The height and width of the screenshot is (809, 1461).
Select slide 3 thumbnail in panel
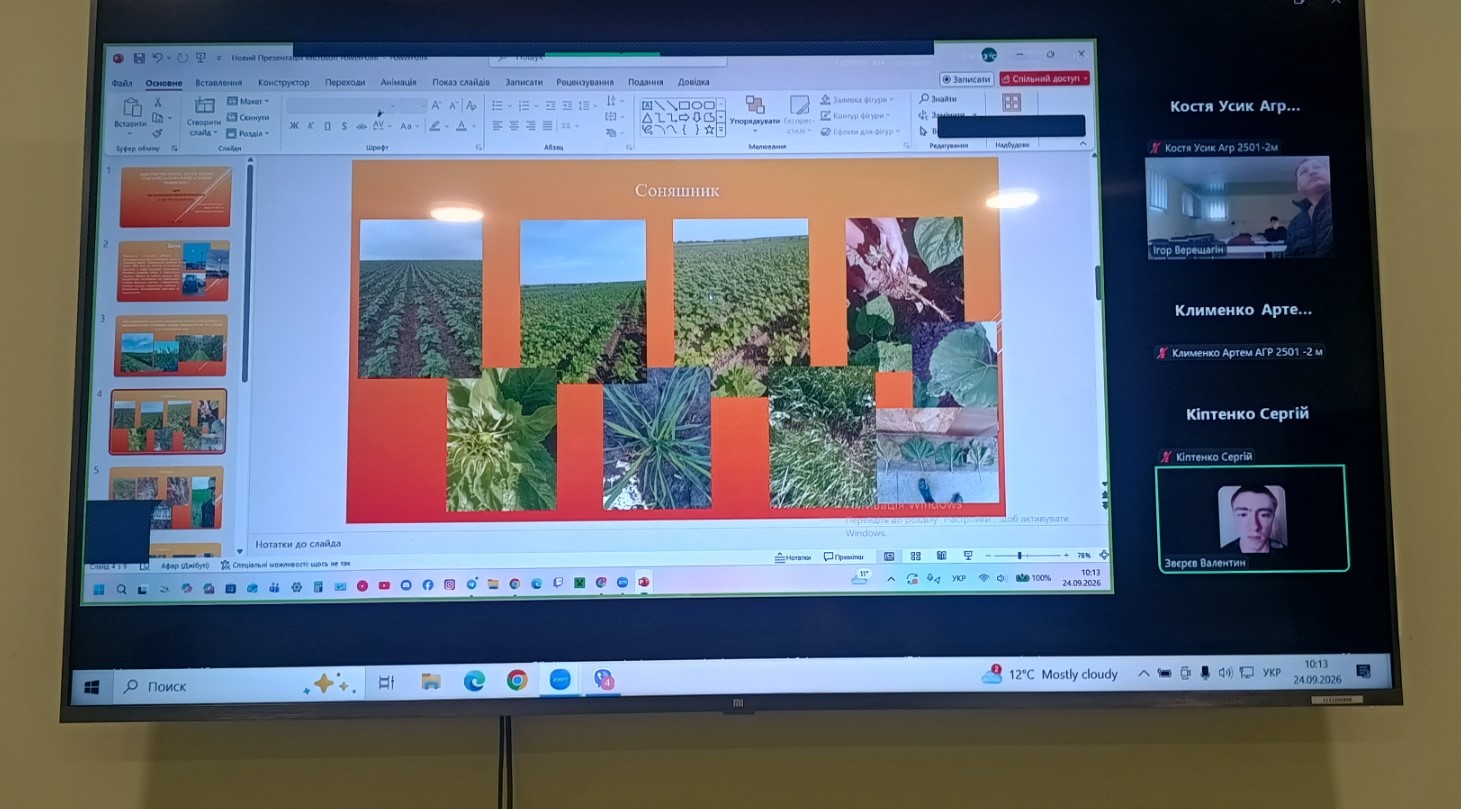[172, 344]
